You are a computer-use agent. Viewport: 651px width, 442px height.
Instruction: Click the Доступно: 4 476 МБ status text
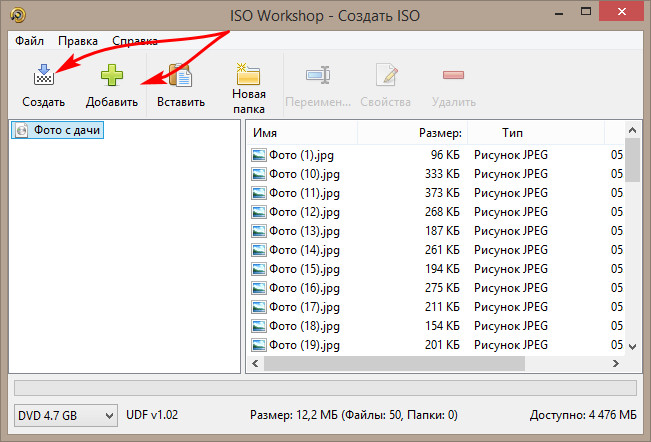coord(583,415)
